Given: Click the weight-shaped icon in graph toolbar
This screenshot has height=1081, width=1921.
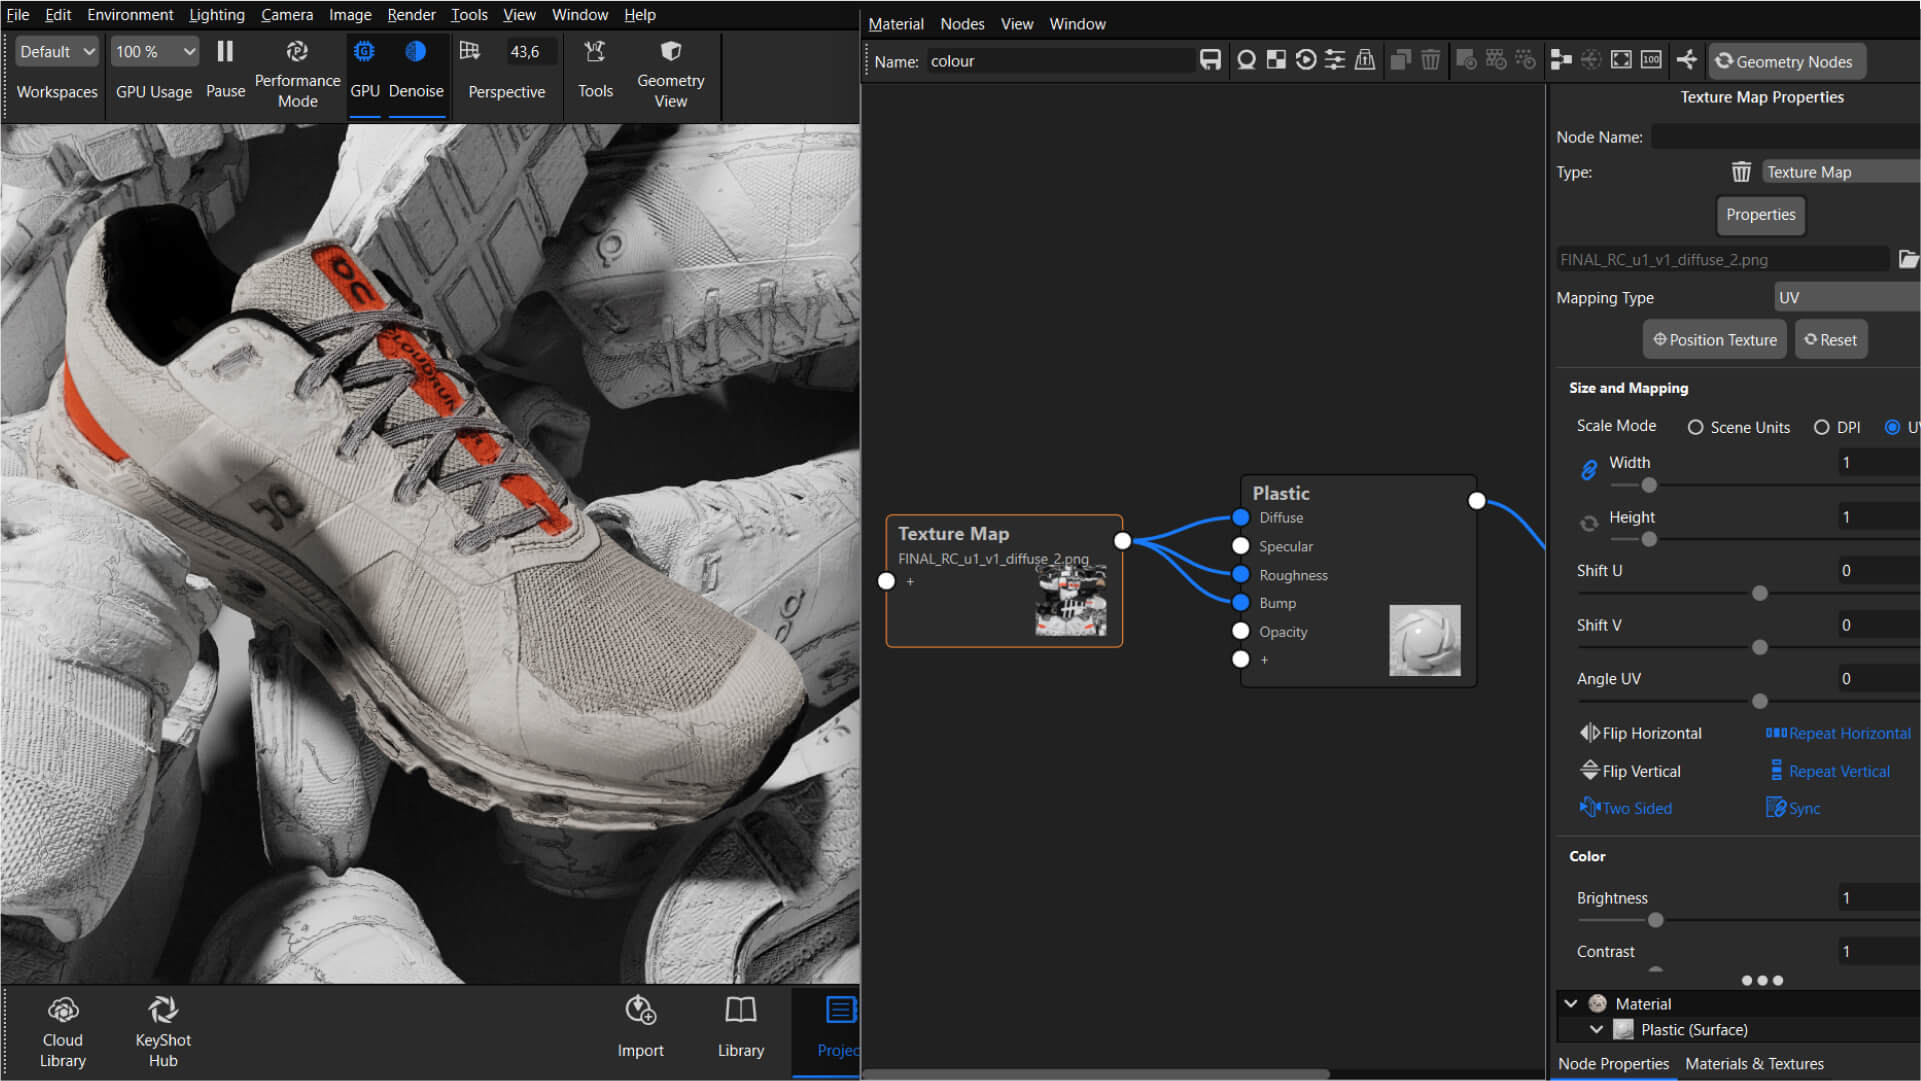Looking at the screenshot, I should 1365,60.
